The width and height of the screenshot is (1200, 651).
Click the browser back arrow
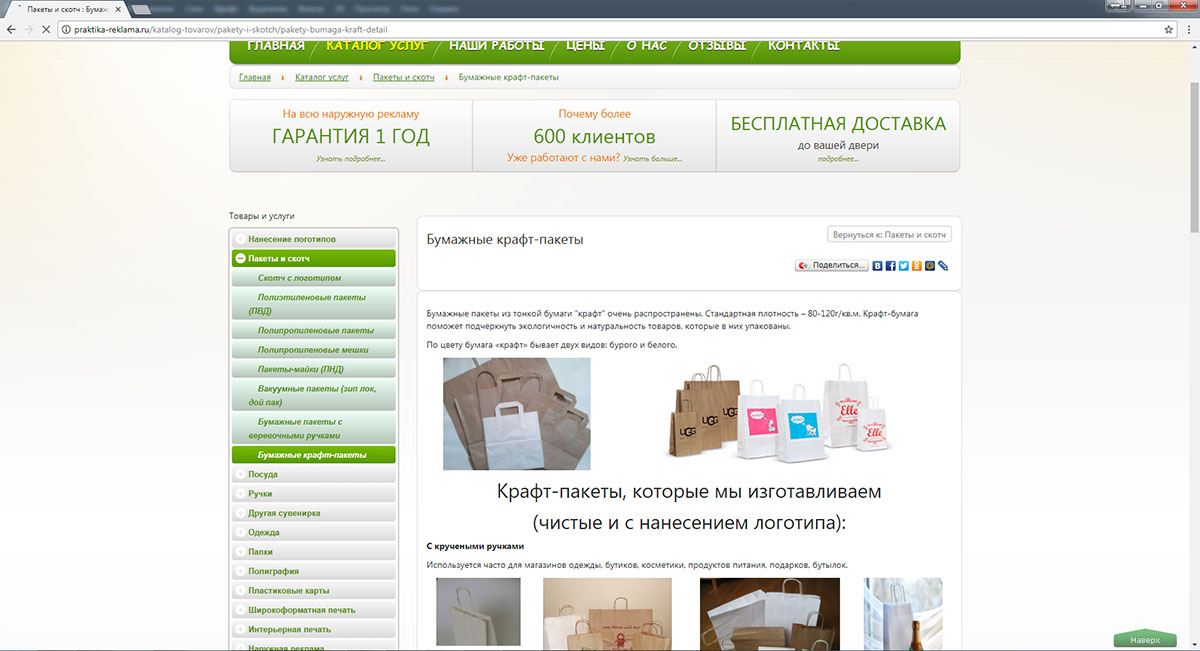pos(10,29)
